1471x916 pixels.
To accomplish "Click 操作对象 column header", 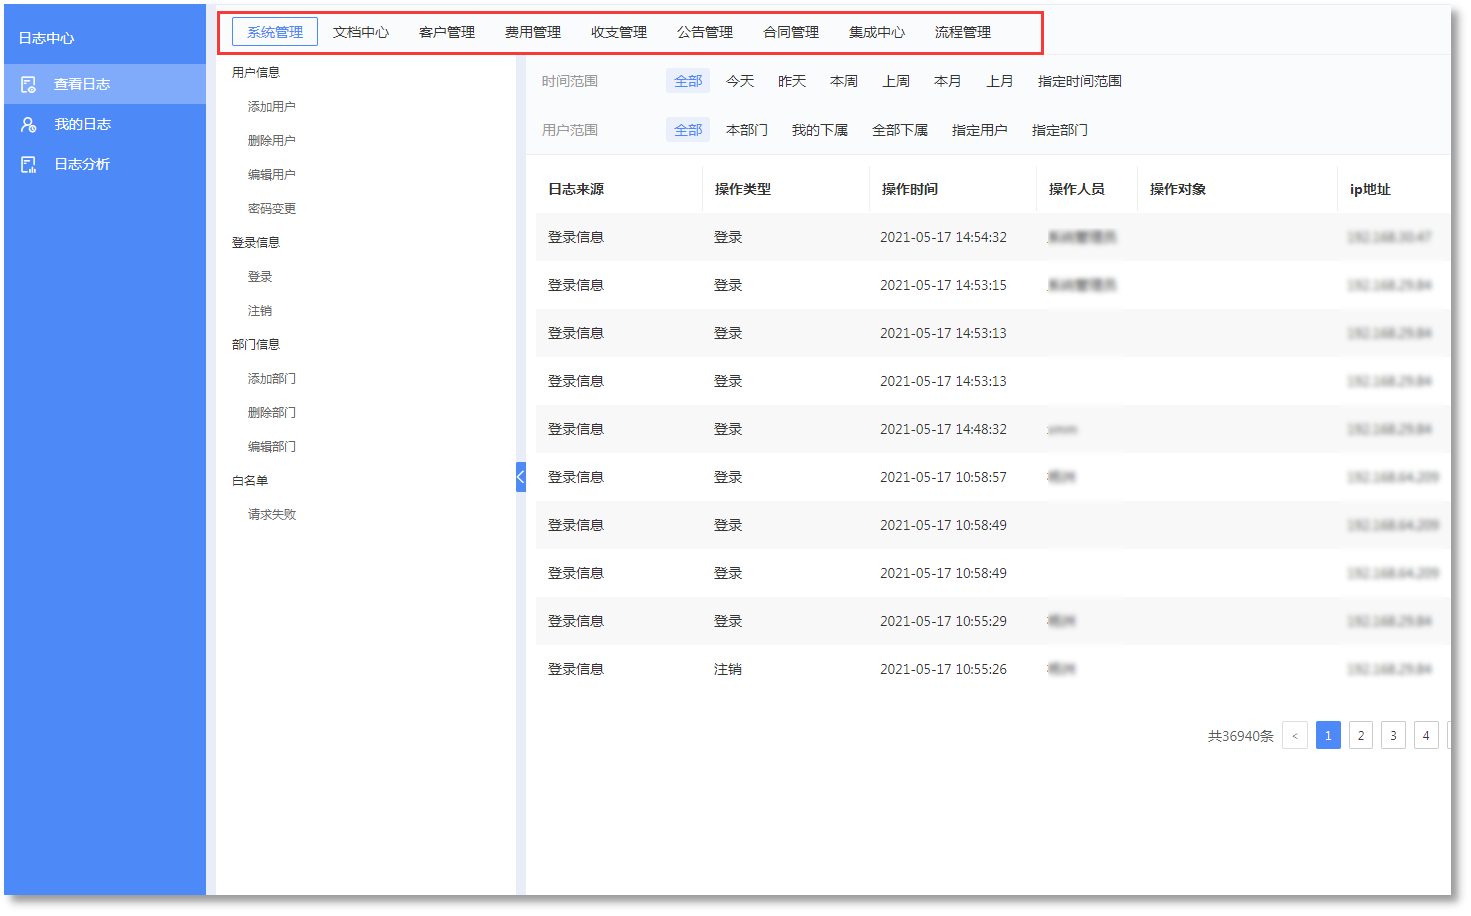I will point(1178,189).
